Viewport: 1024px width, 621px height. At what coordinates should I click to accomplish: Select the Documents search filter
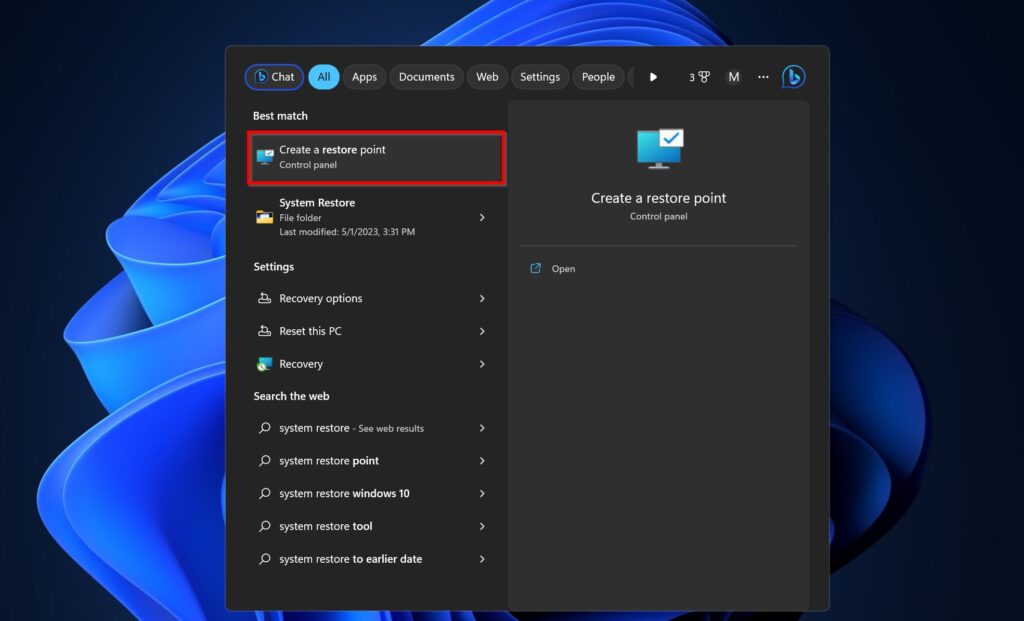click(426, 77)
